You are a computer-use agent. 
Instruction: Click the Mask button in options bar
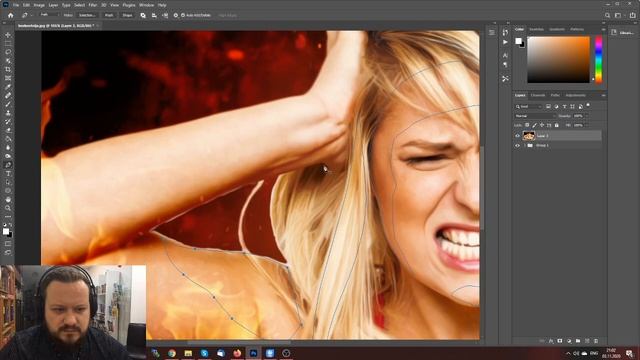pos(109,15)
